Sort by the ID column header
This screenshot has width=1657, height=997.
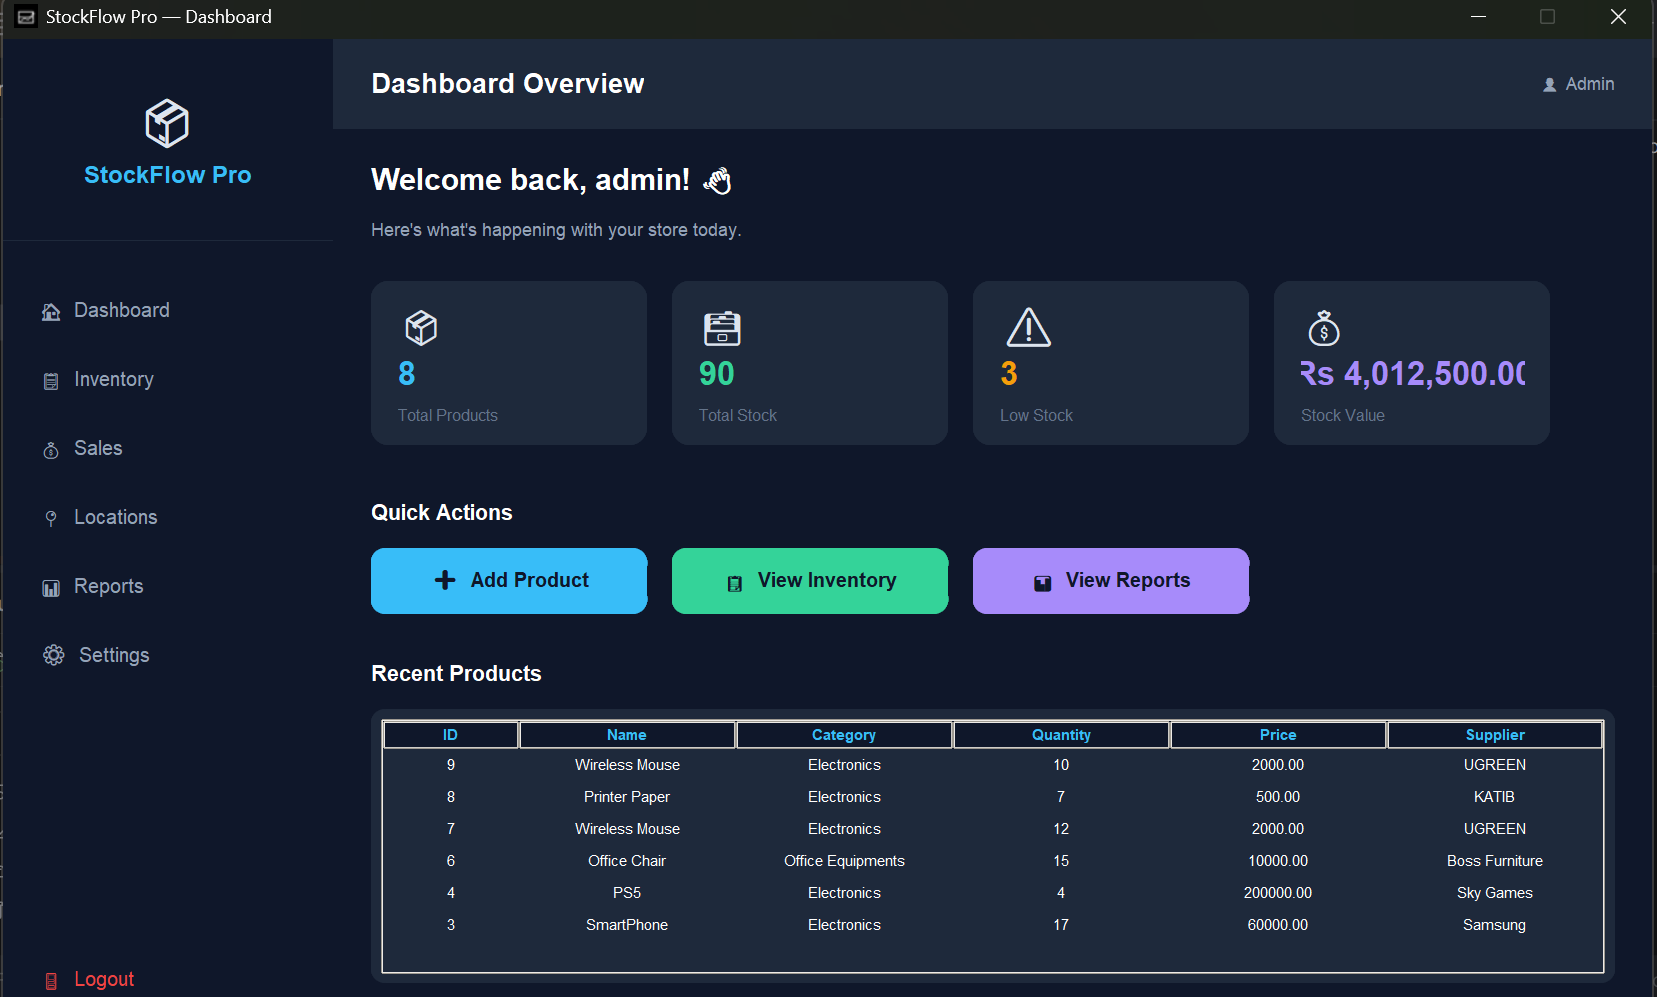pyautogui.click(x=451, y=735)
